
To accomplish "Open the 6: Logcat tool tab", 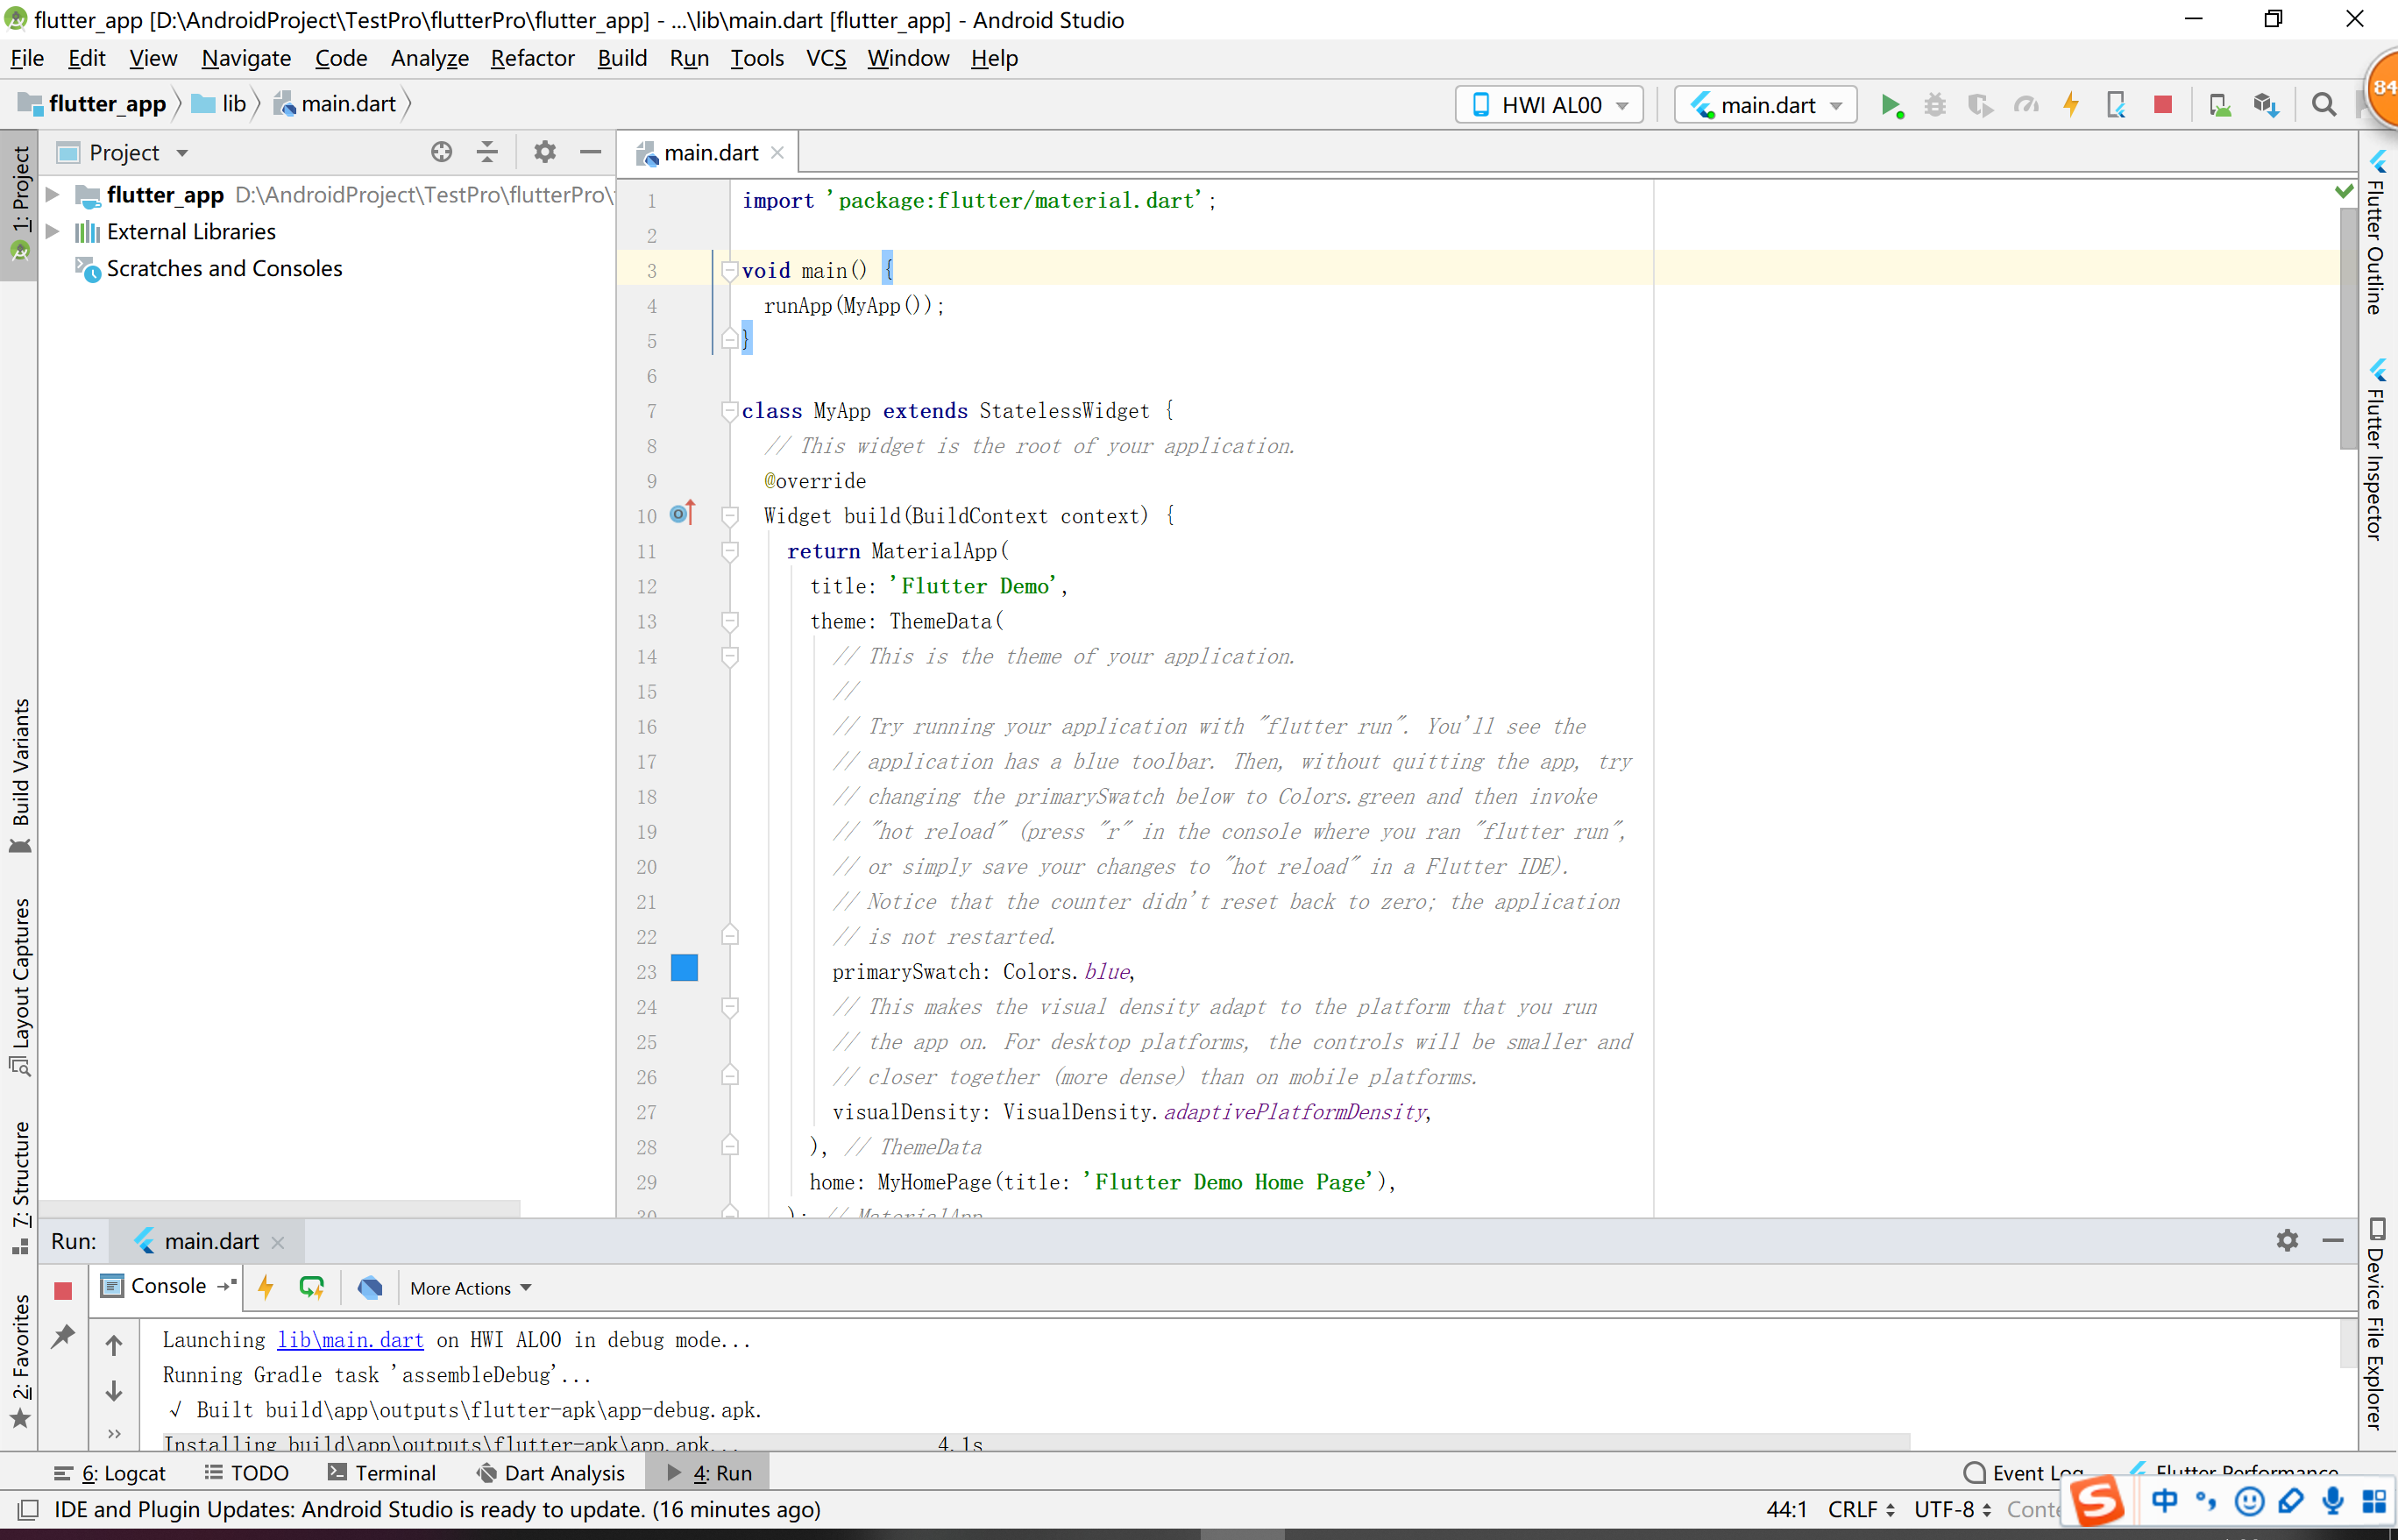I will coord(109,1473).
